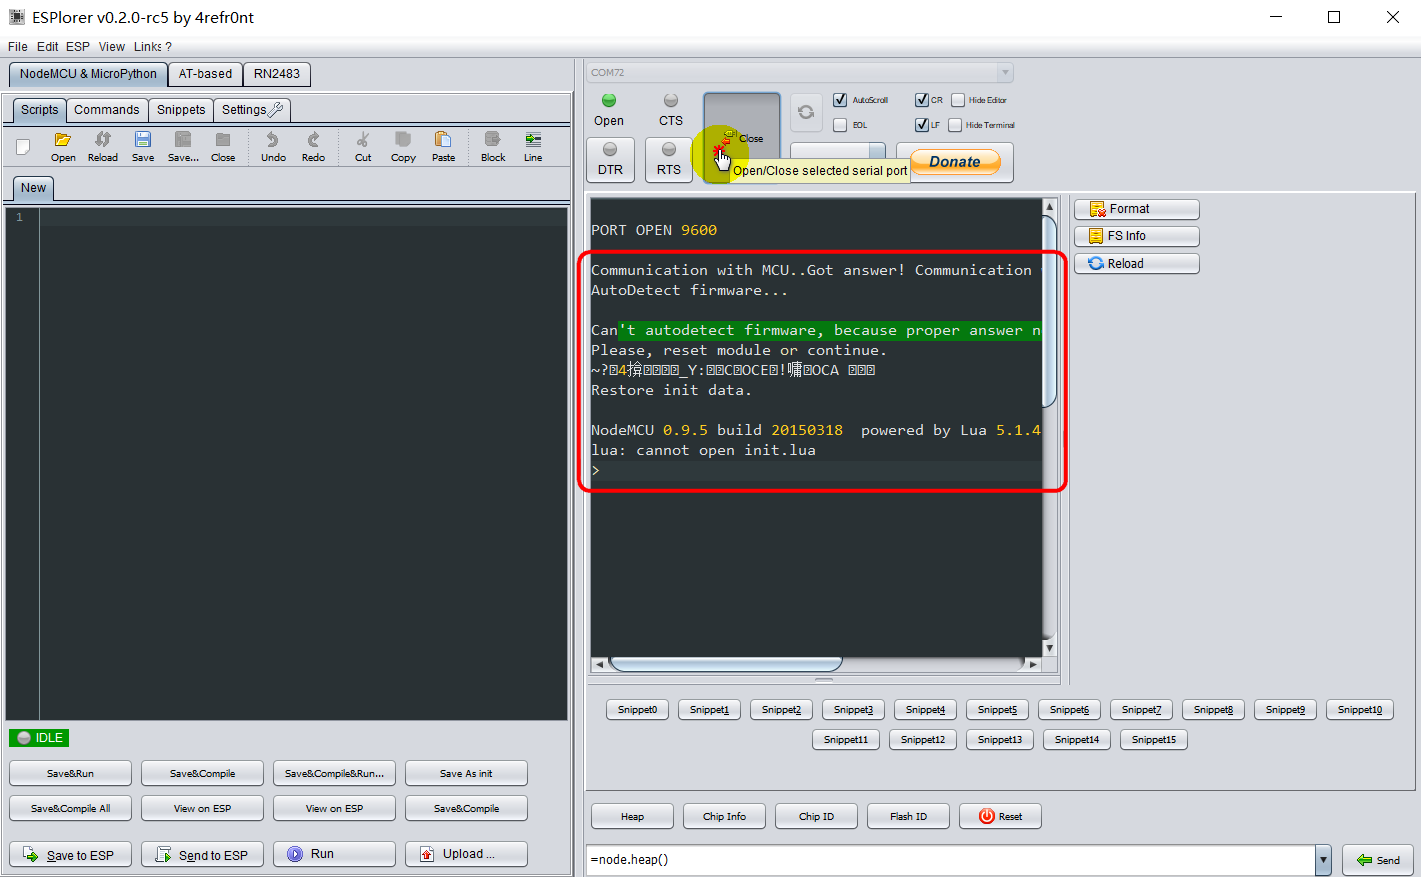Enable the EOL checkbox
1421x877 pixels.
point(840,125)
